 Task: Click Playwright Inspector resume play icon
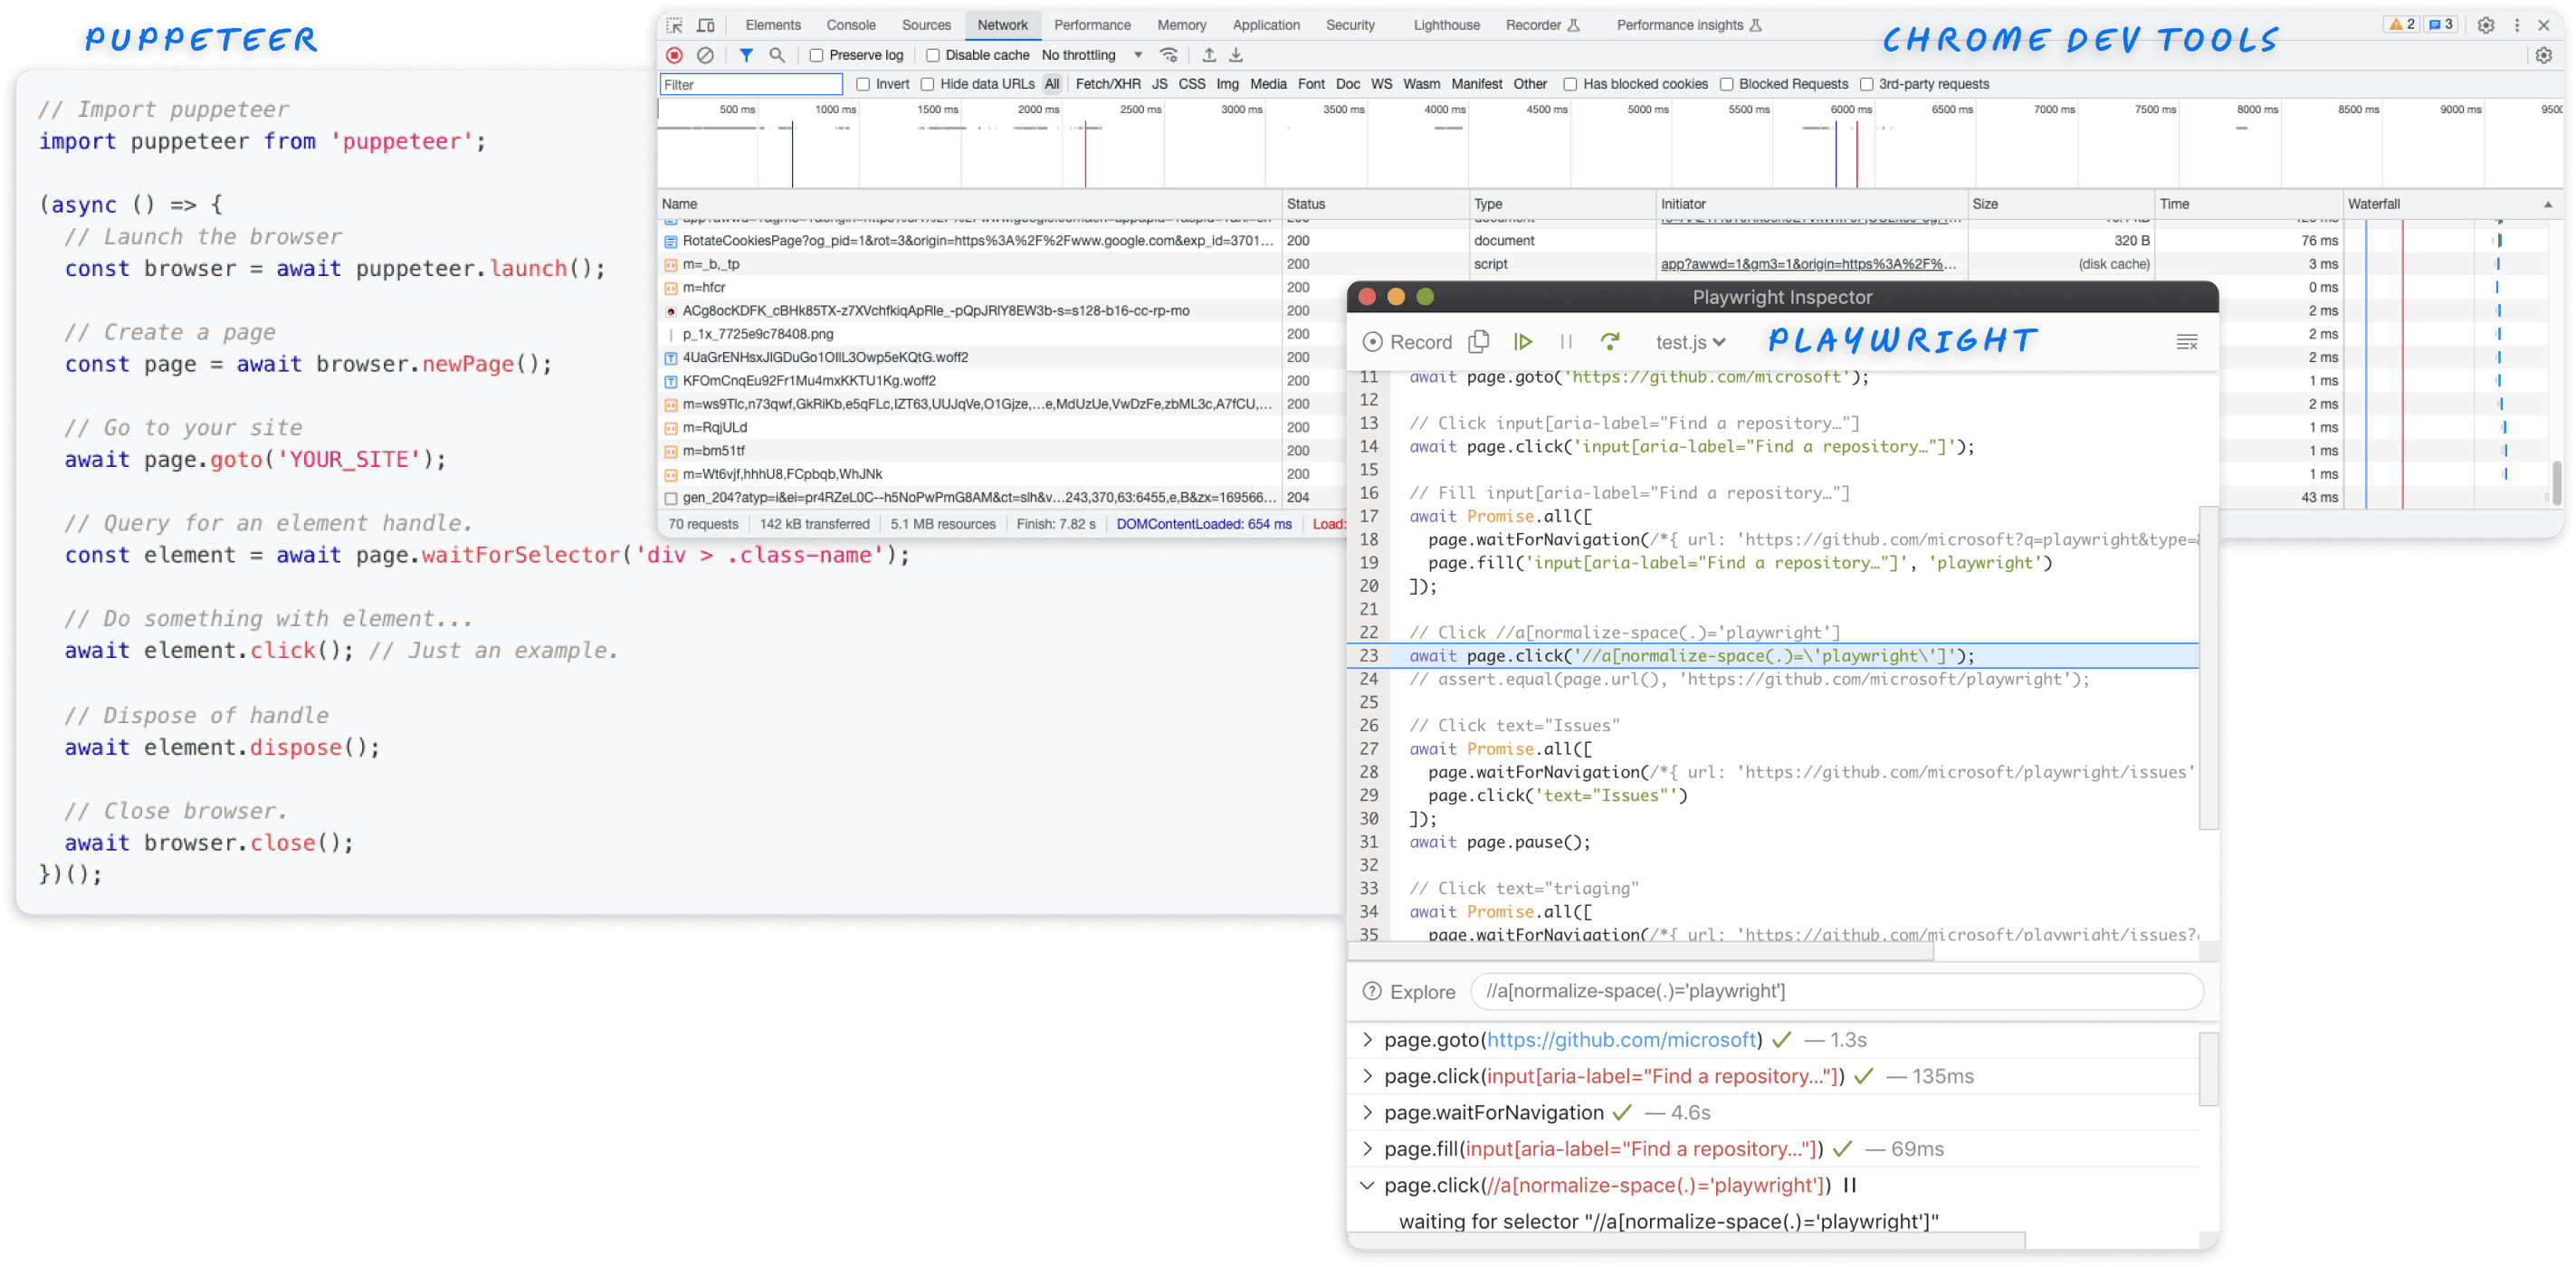click(x=1523, y=342)
